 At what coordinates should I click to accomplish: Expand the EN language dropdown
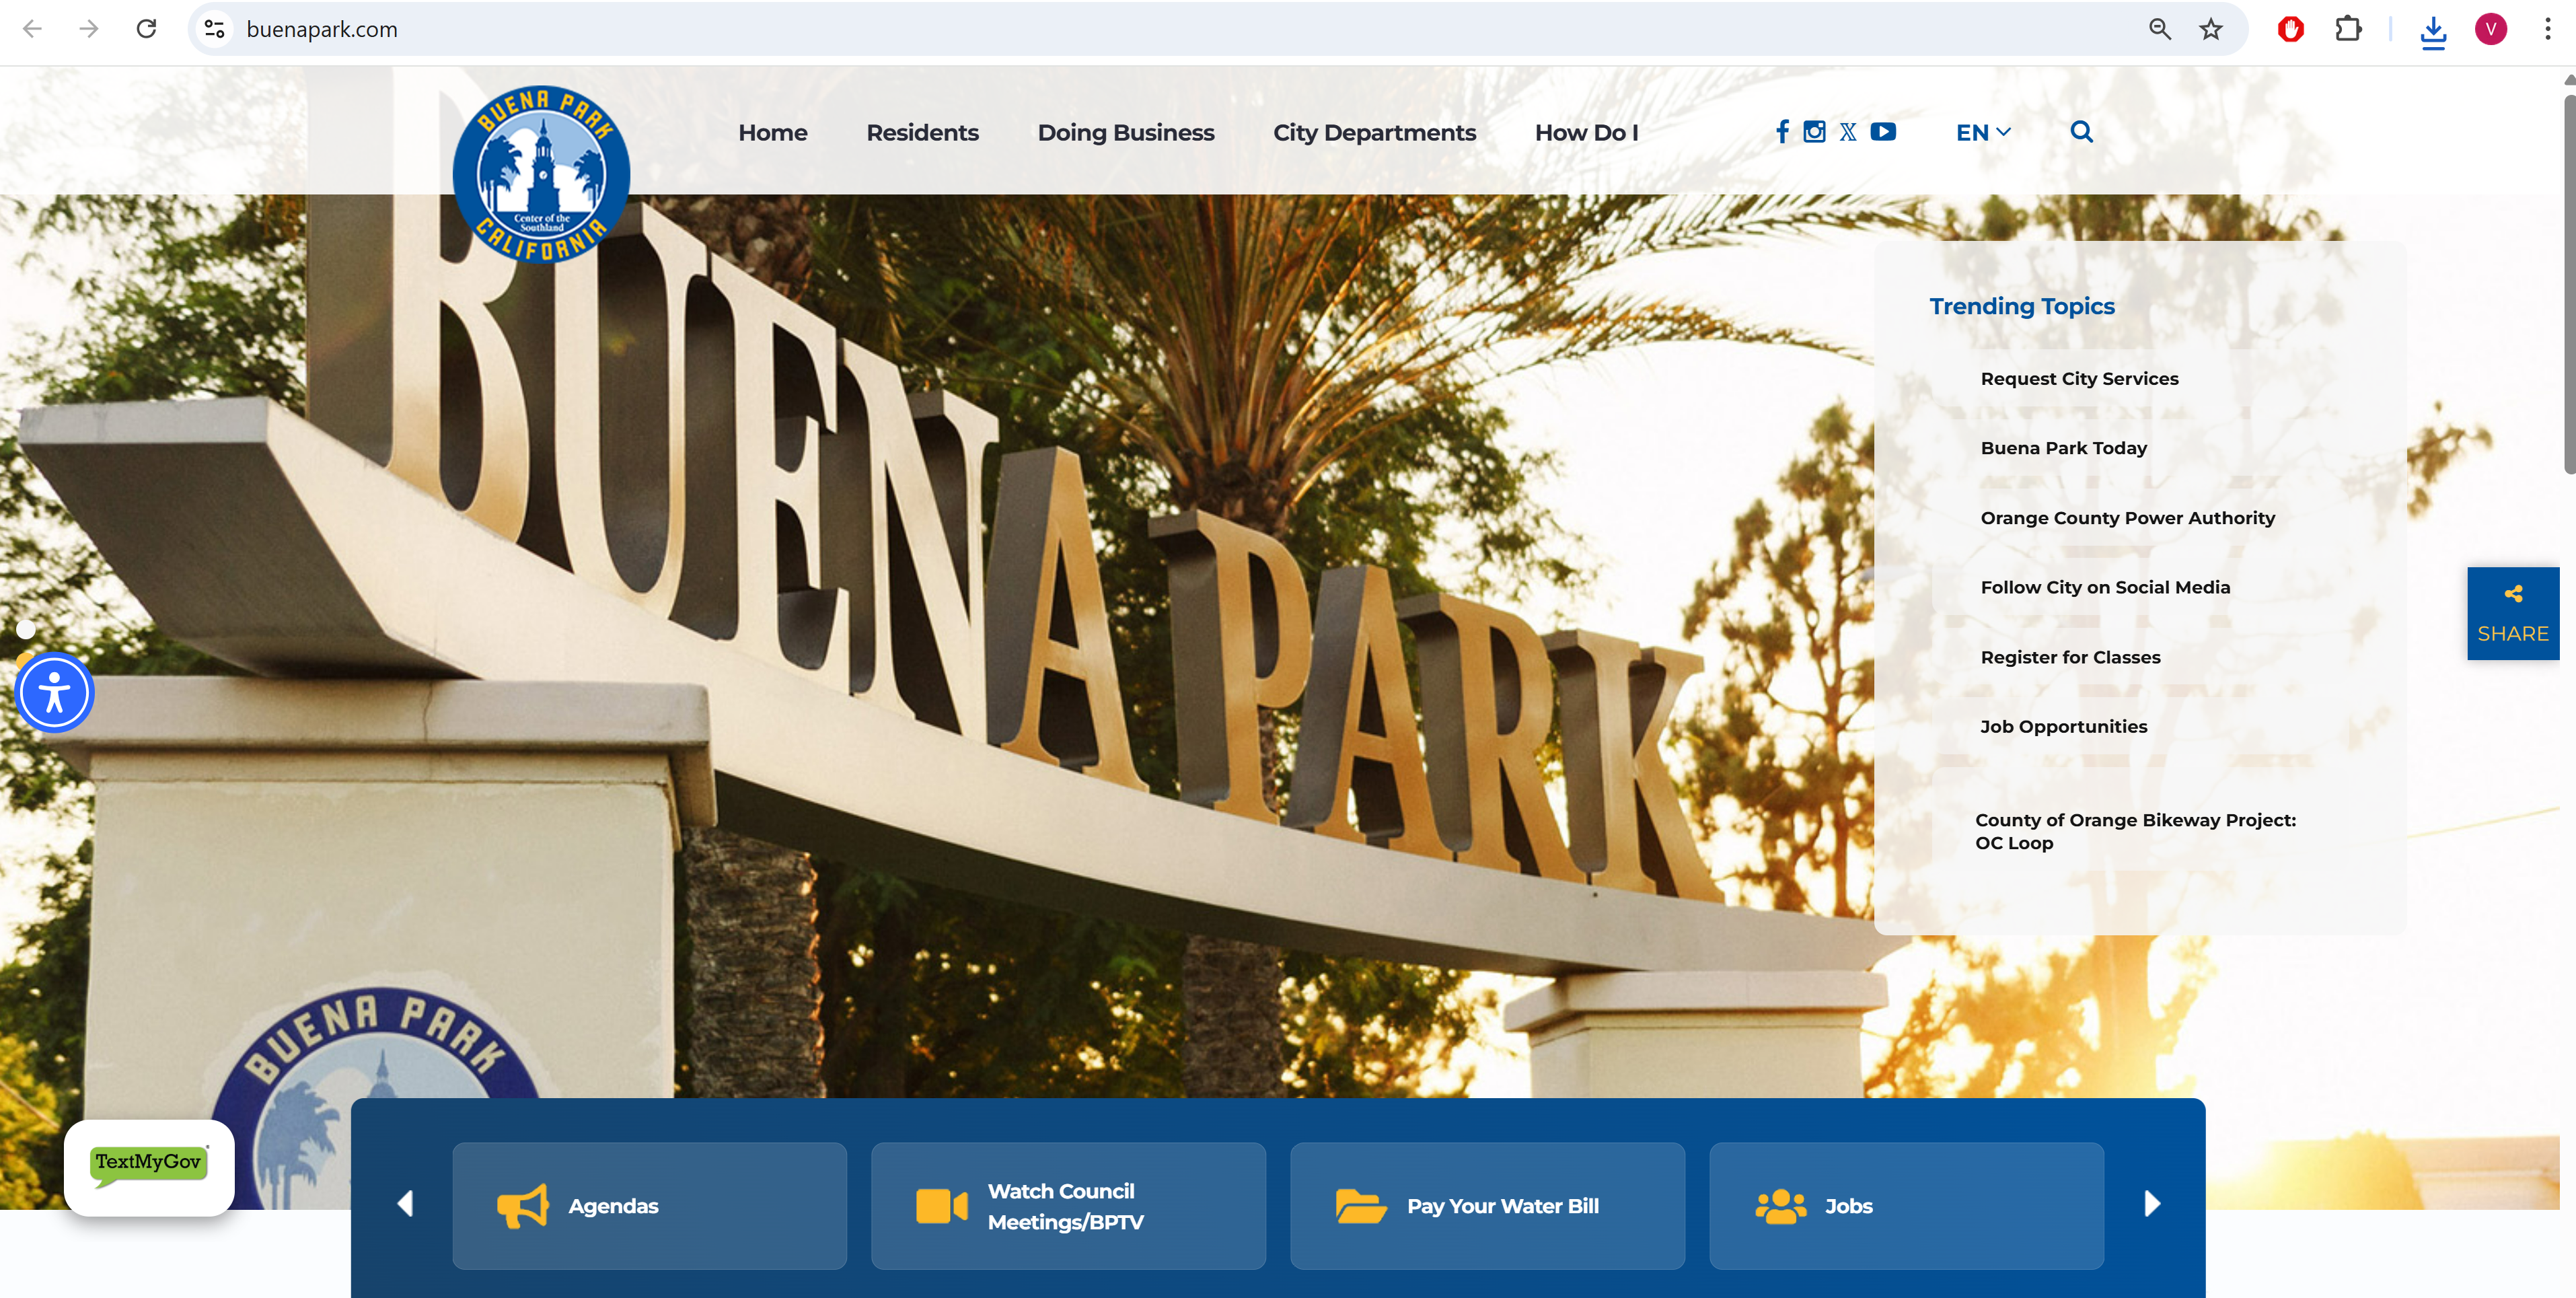1982,132
